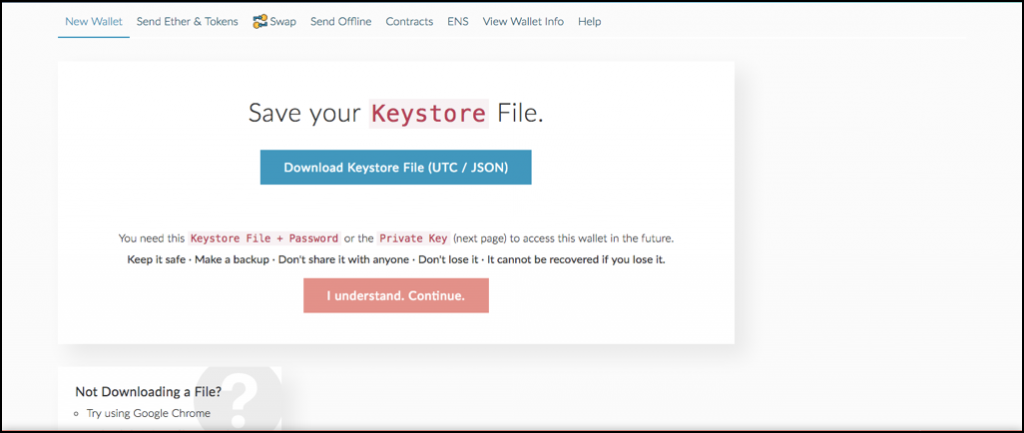
Task: Click the bold Keep it safe warning
Action: 155,260
